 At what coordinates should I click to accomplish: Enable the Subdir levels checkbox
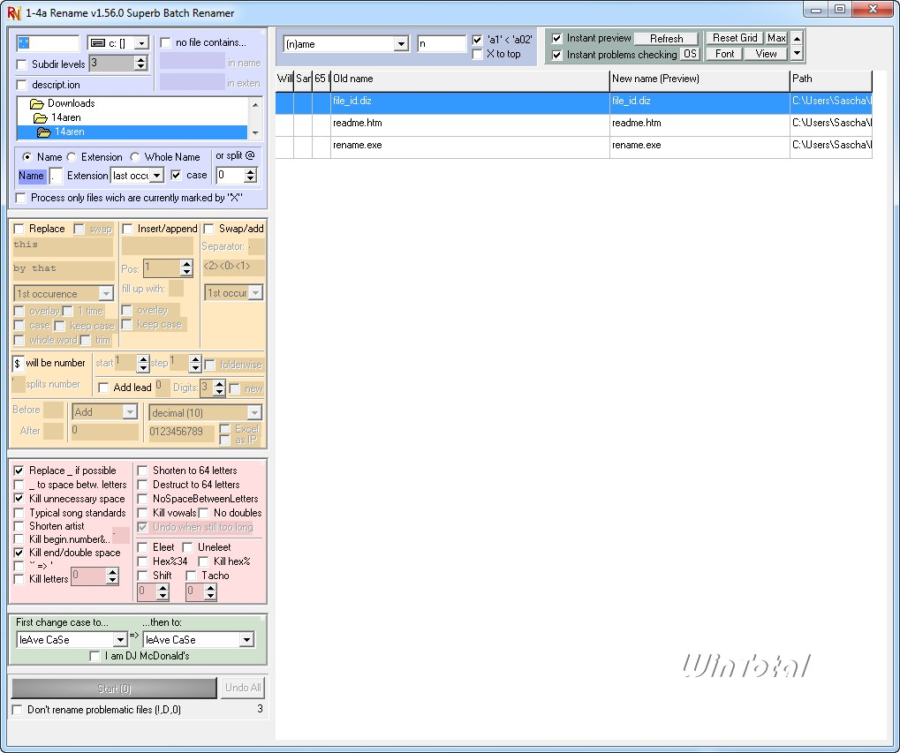[21, 64]
